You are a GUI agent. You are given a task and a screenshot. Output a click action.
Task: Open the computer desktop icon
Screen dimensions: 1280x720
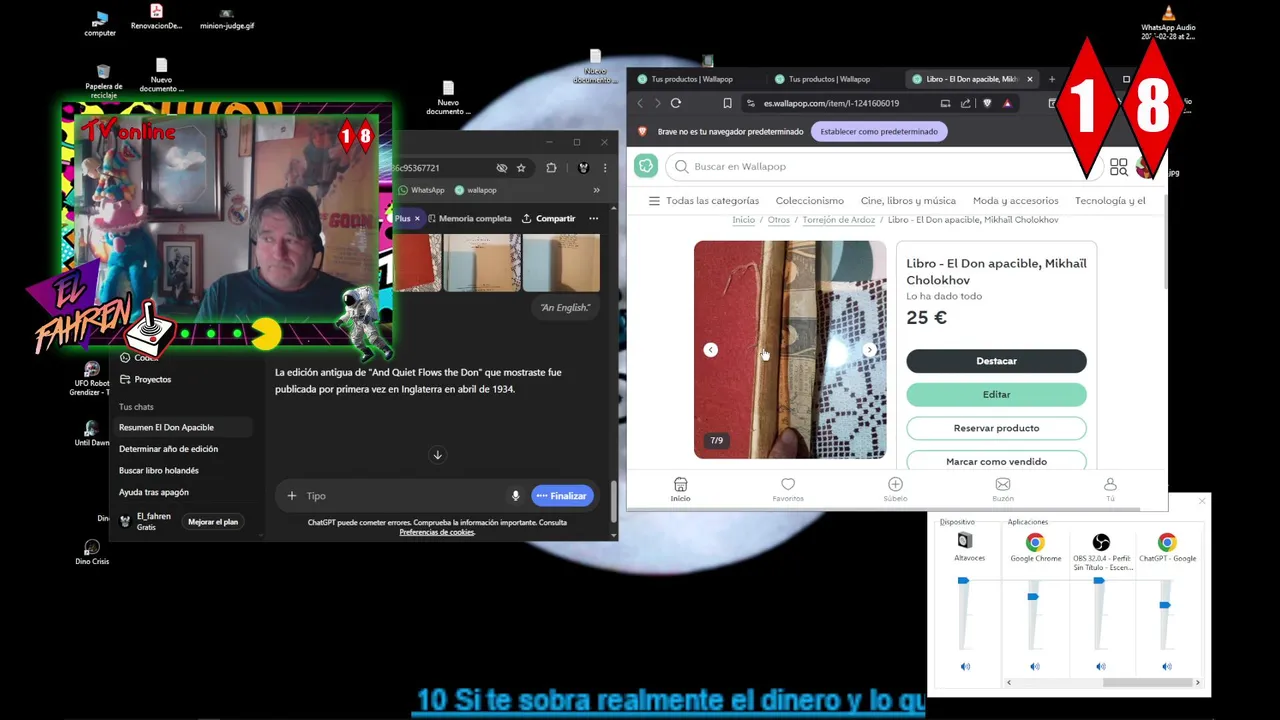tap(100, 24)
